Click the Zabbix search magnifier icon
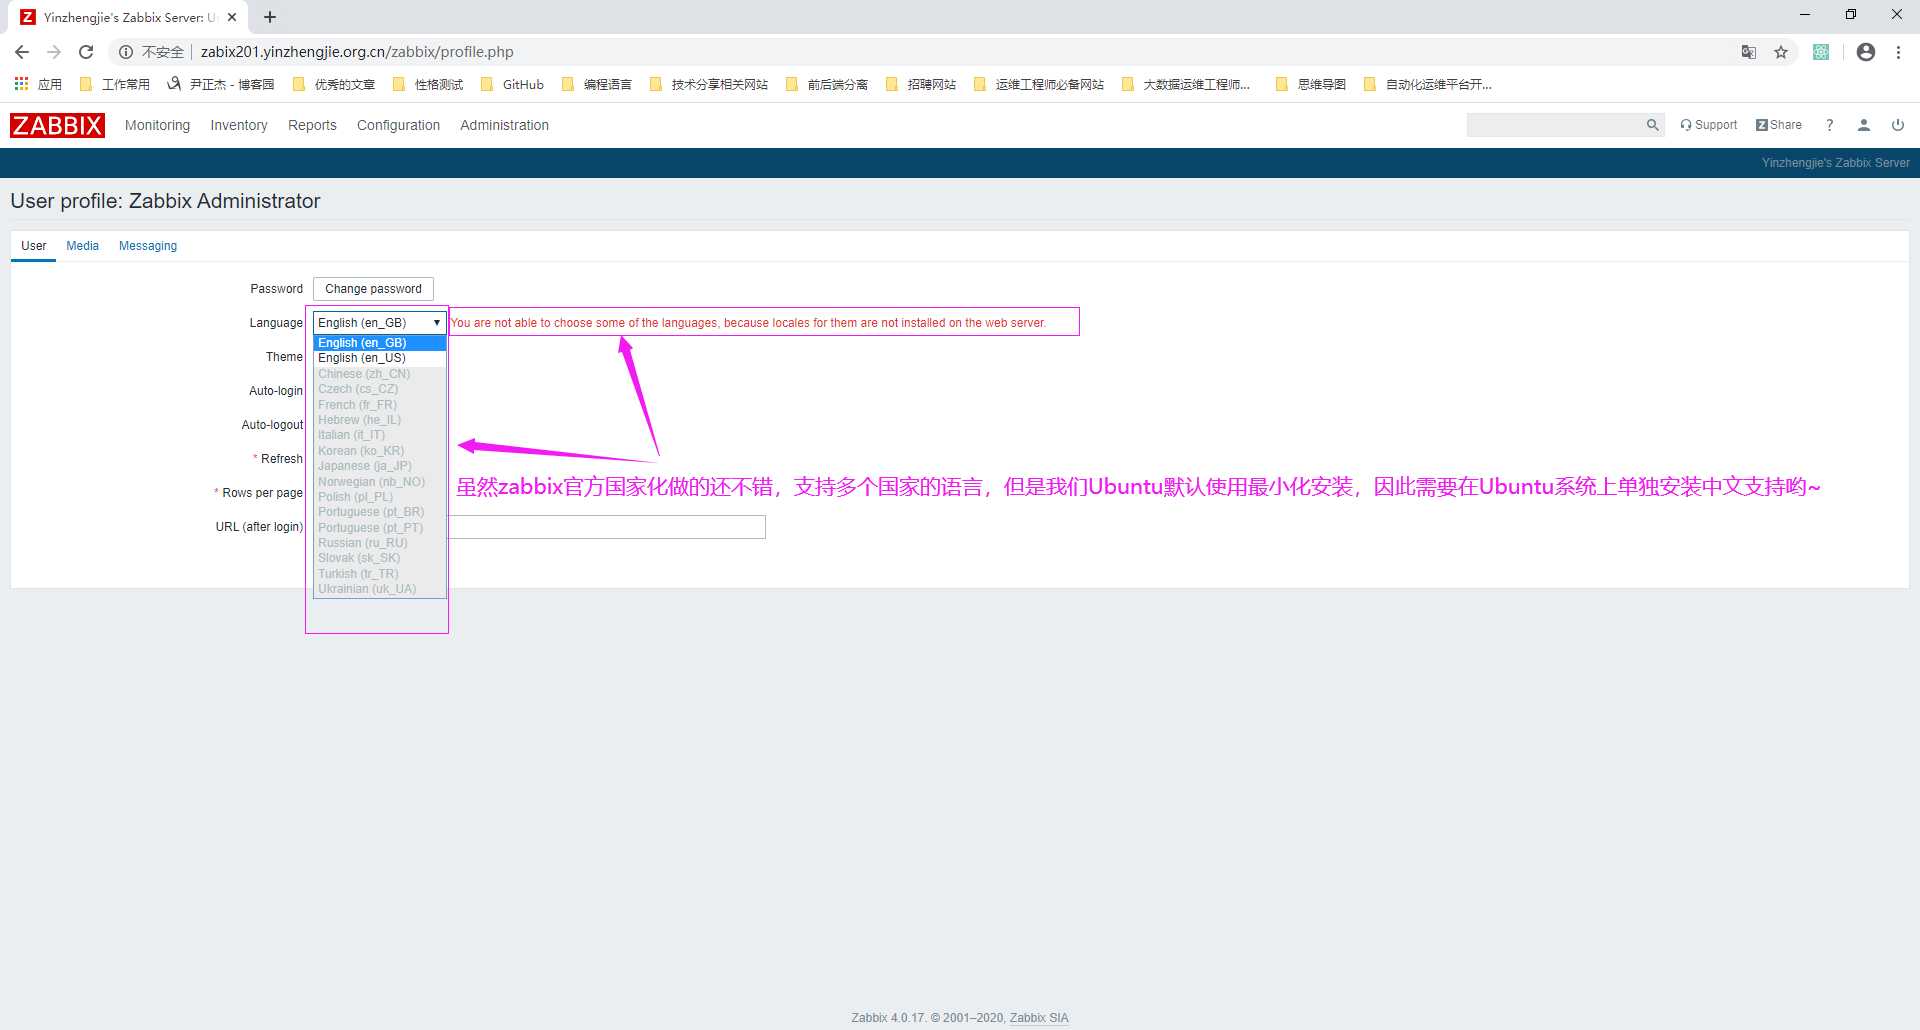This screenshot has width=1920, height=1030. point(1652,125)
